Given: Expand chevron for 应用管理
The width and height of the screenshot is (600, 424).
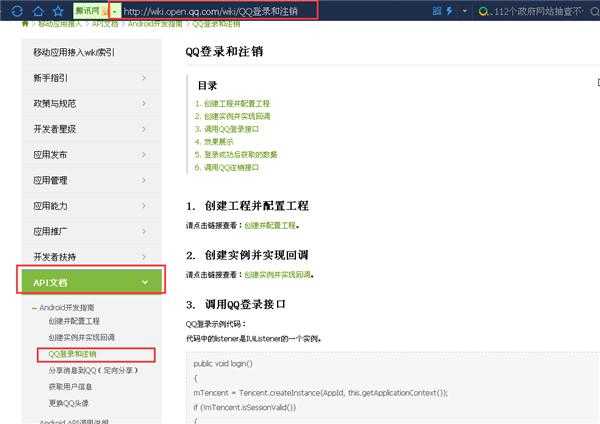Looking at the screenshot, I should pyautogui.click(x=144, y=180).
